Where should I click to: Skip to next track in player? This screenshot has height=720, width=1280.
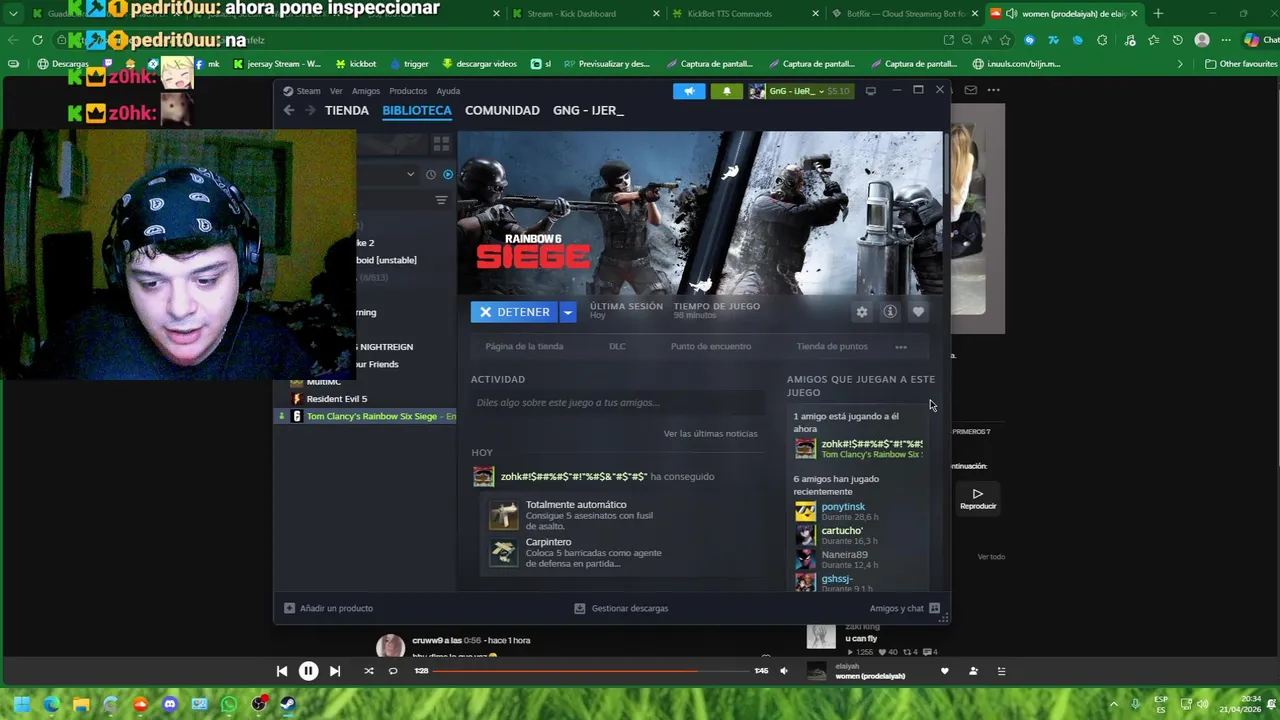pos(335,671)
